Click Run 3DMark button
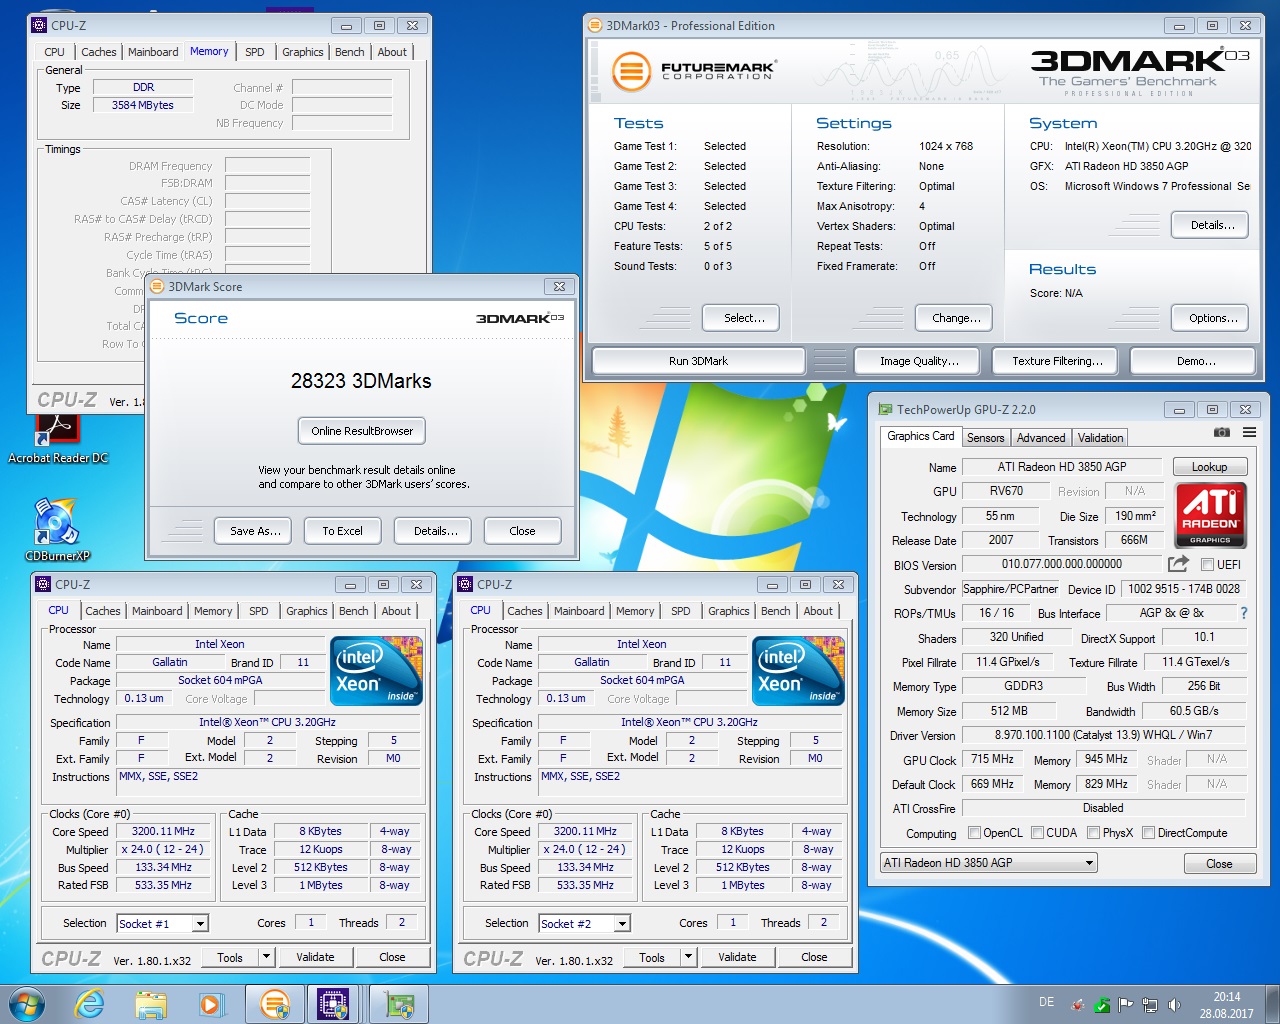This screenshot has width=1280, height=1024. coord(698,361)
